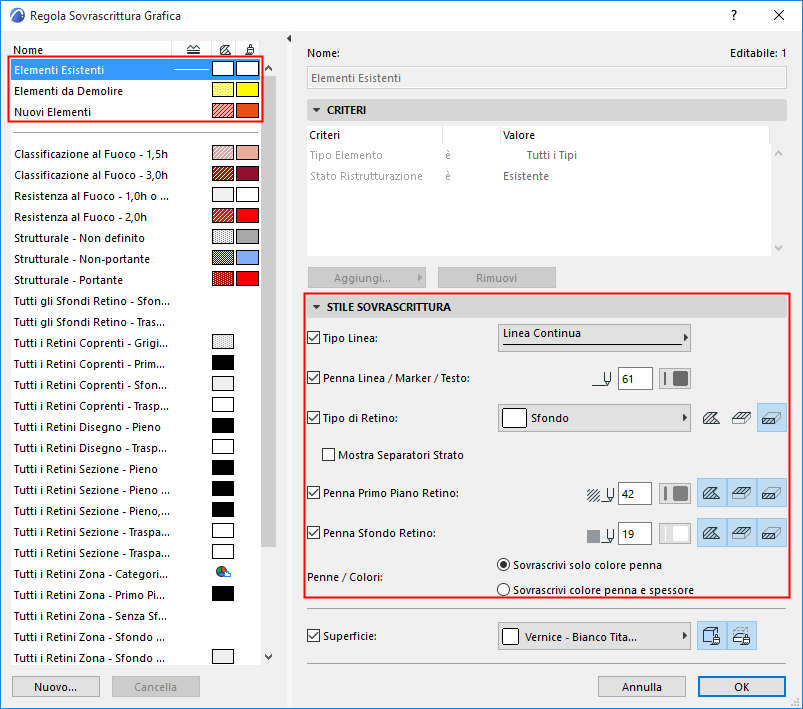
Task: Click criteria table scroll-up chevron
Action: [x=778, y=153]
